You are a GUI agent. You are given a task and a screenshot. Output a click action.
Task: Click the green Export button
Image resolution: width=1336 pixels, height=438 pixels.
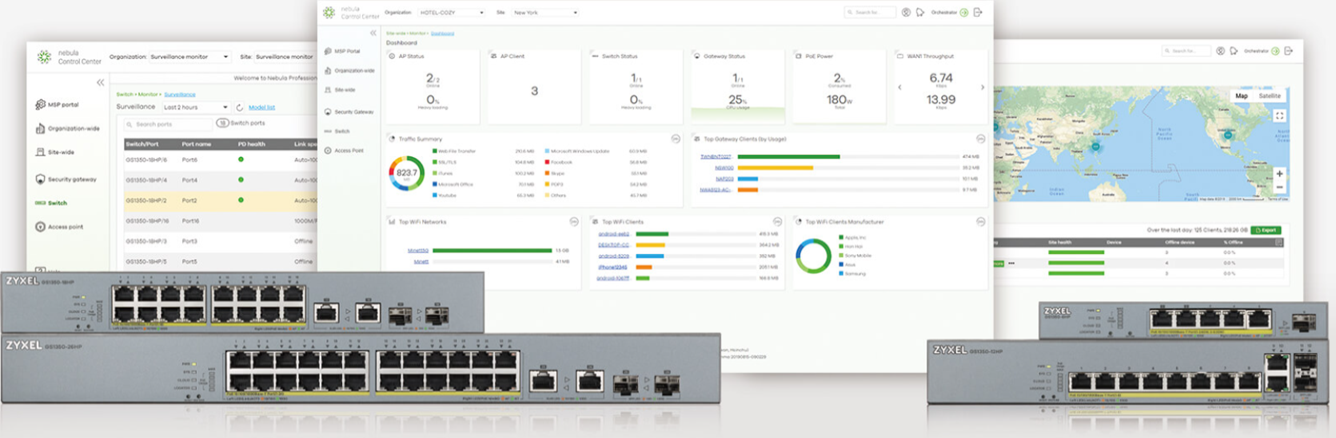click(x=1265, y=230)
